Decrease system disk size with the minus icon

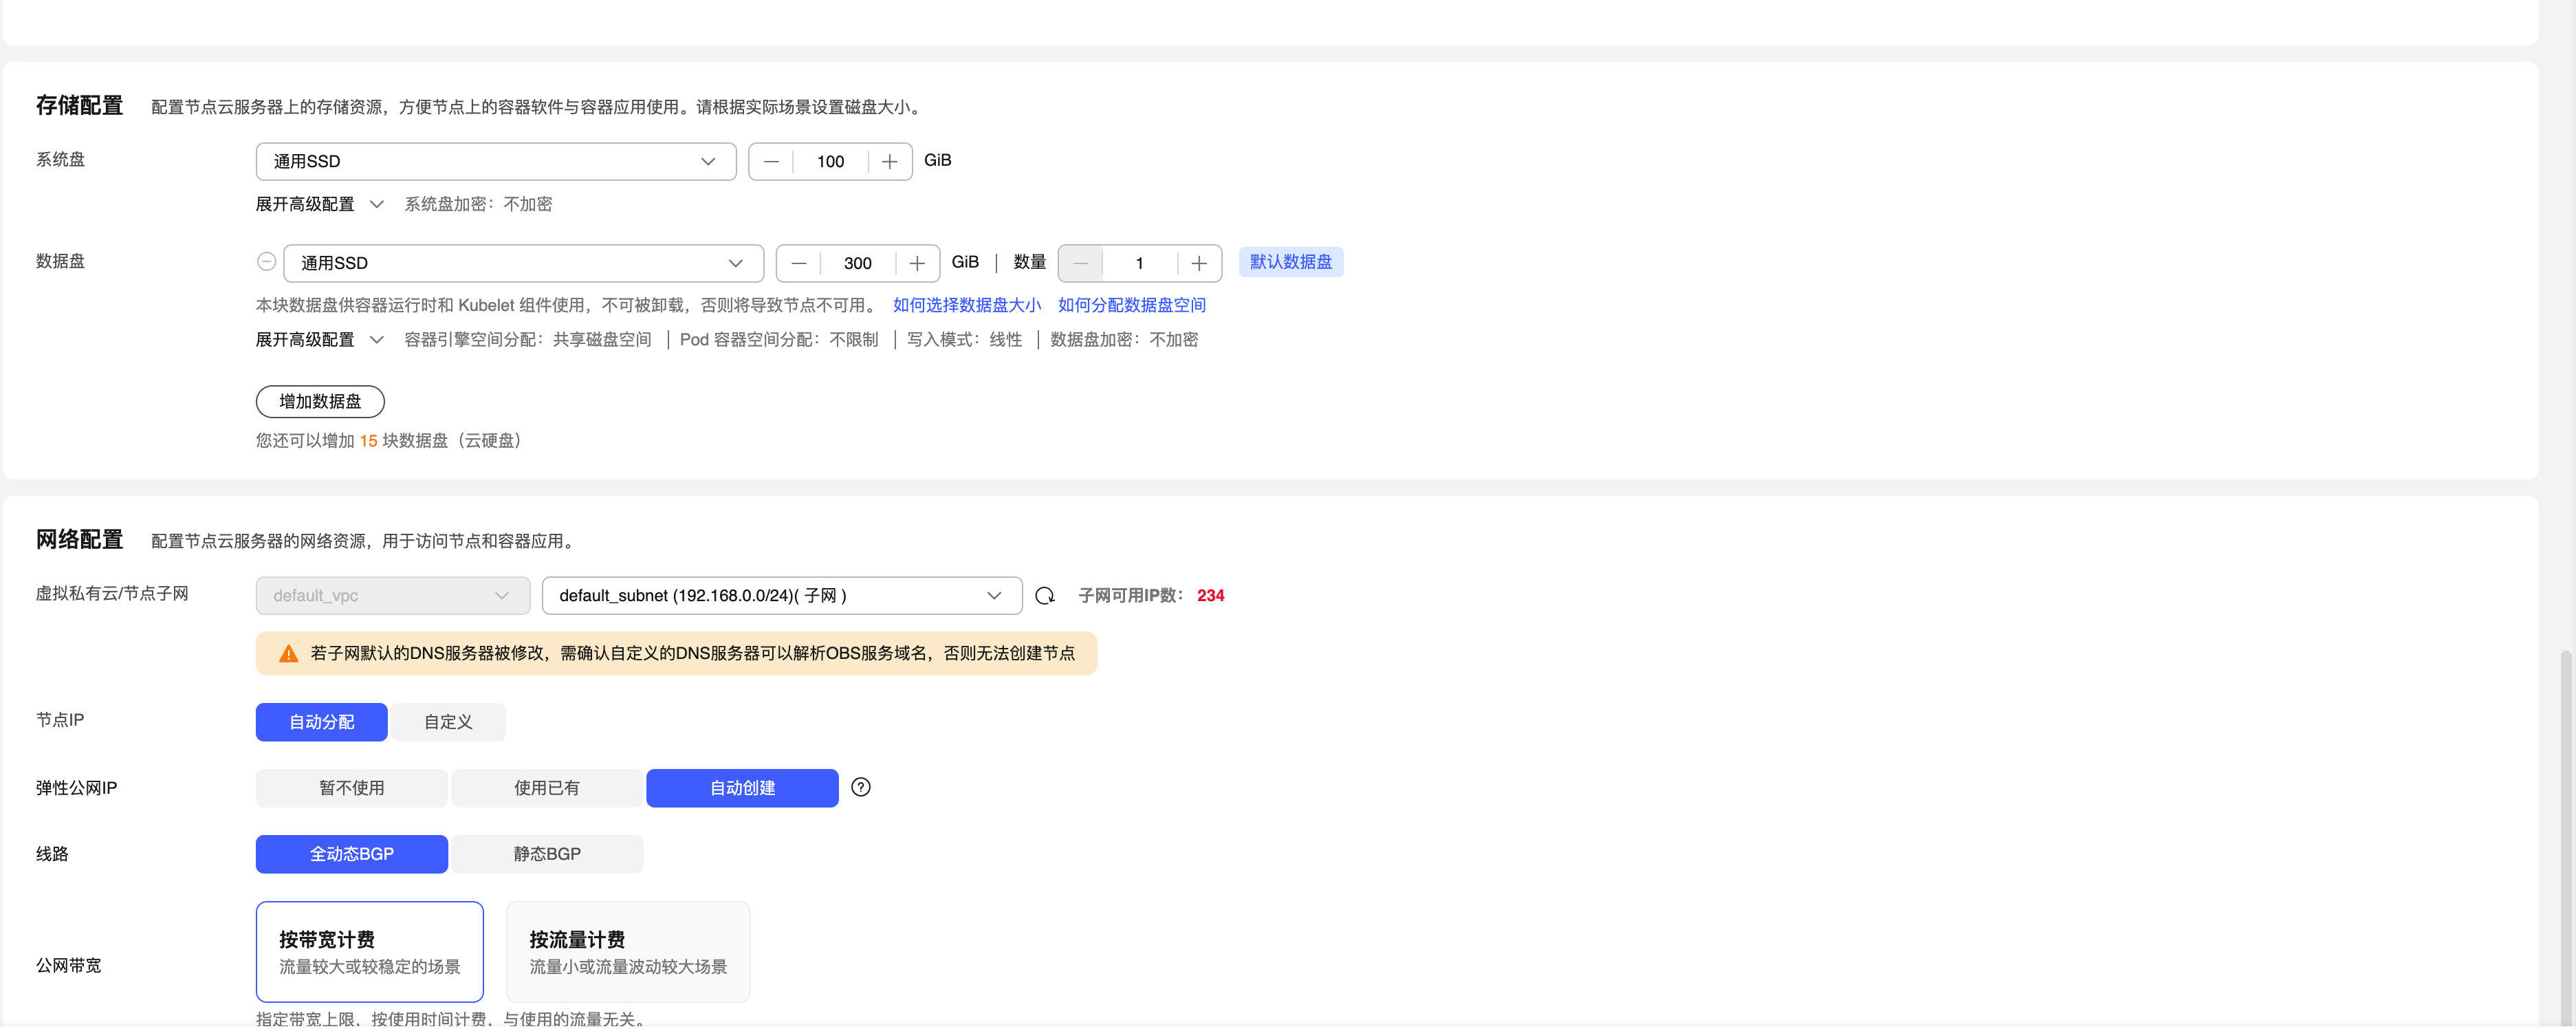click(x=771, y=161)
